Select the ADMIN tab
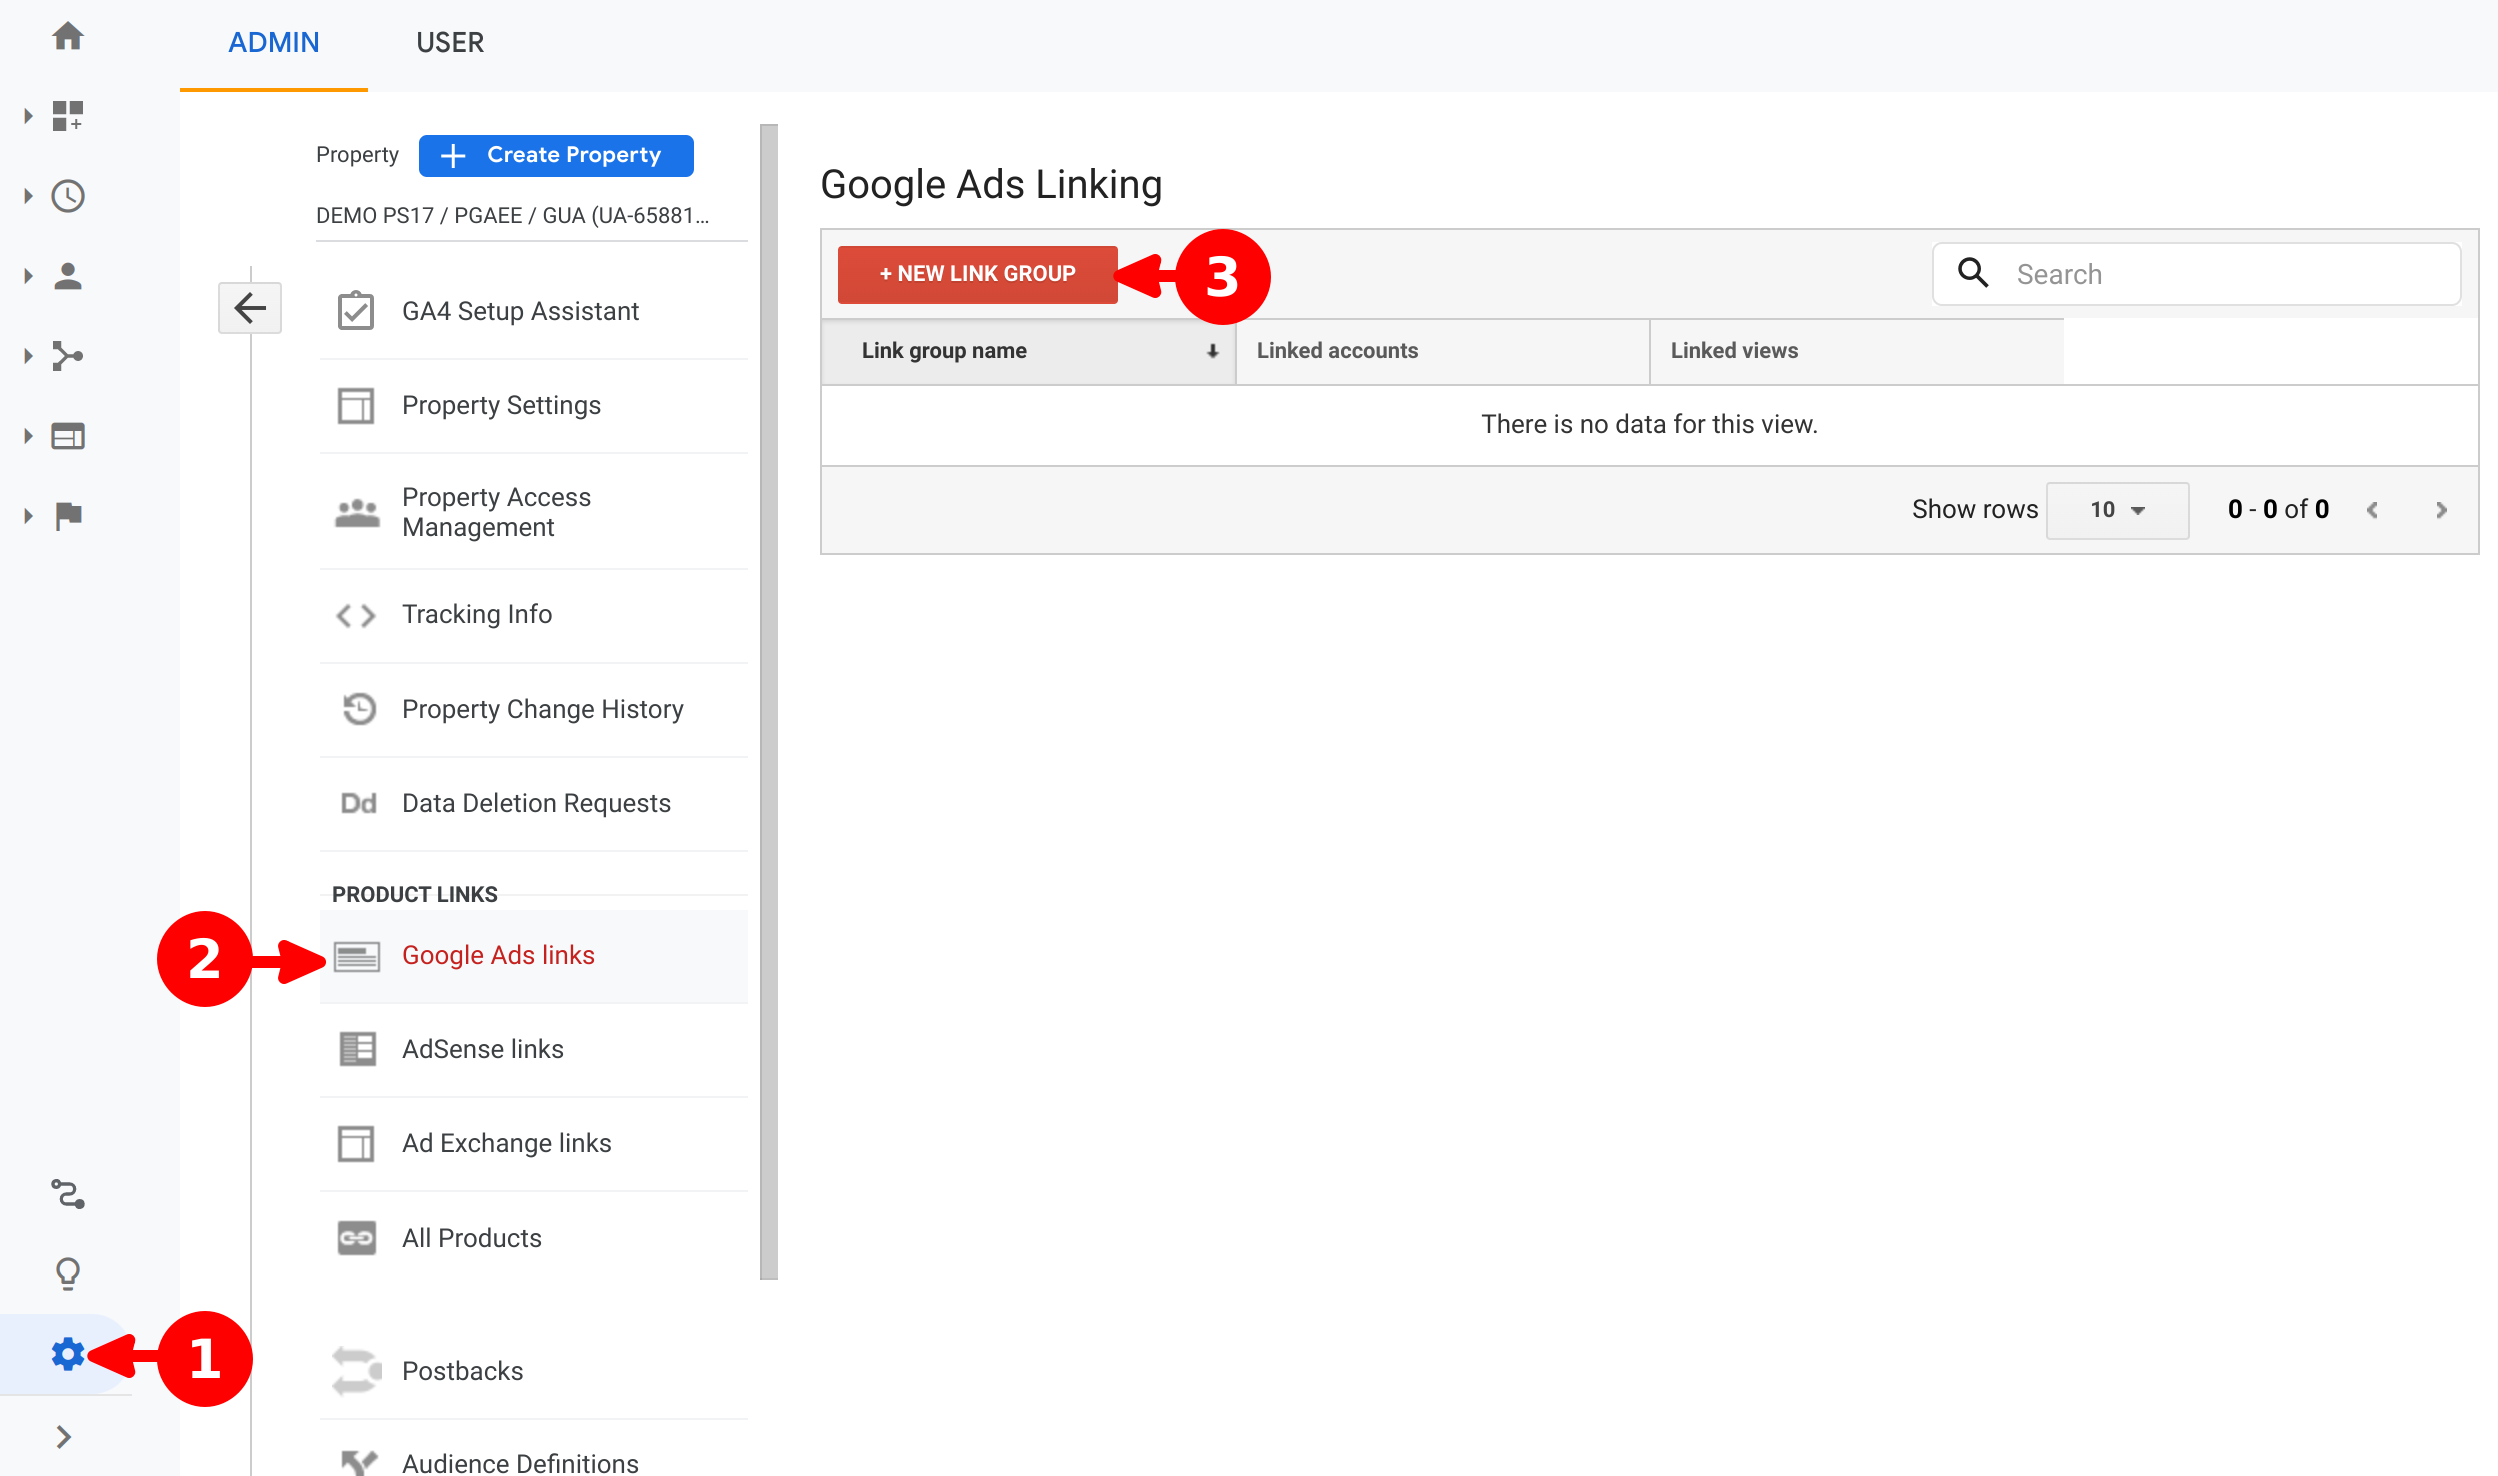Viewport: 2498px width, 1476px height. (273, 42)
